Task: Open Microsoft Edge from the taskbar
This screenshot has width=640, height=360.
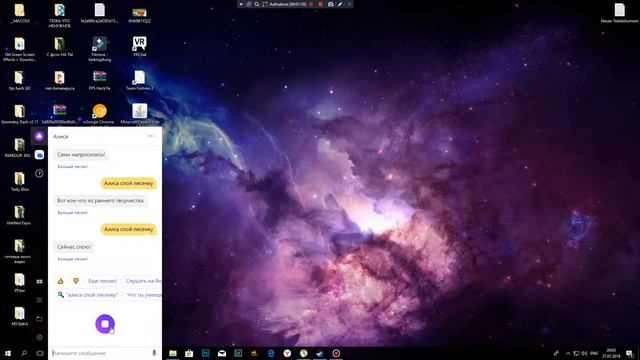Action: click(271, 353)
